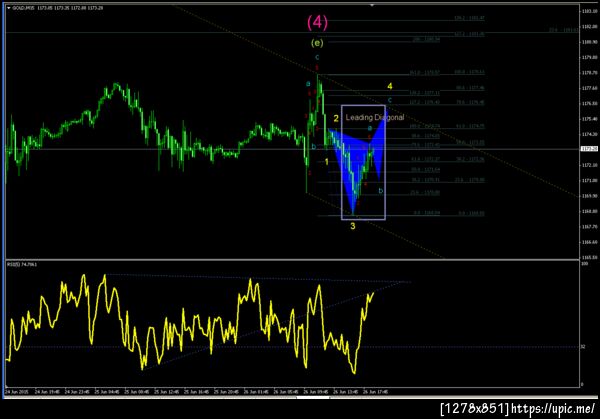
Task: Select the yellow wave 3 label
Action: point(353,226)
